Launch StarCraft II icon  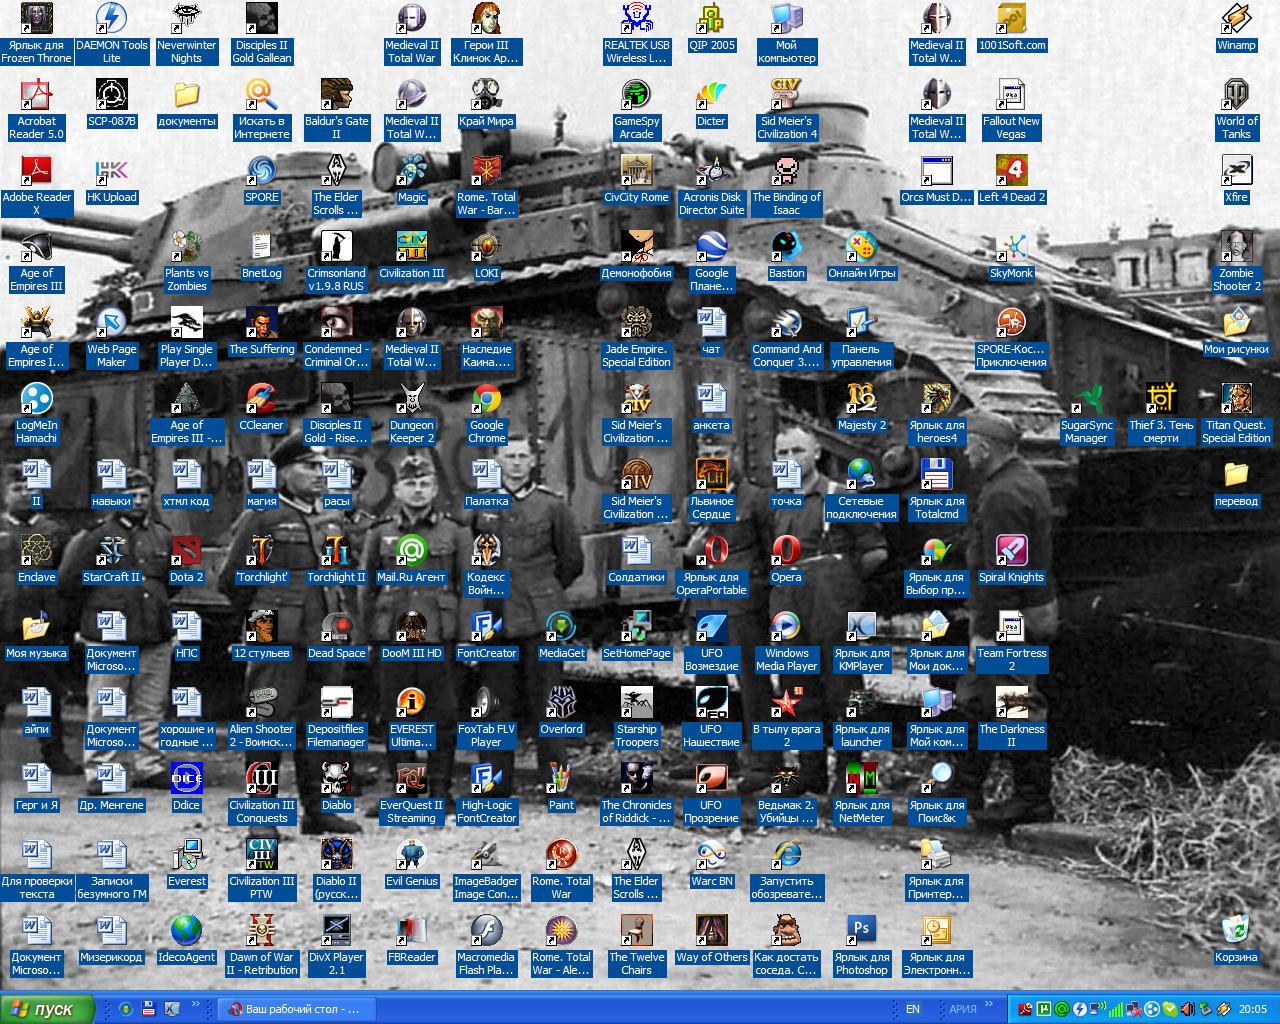pyautogui.click(x=111, y=559)
